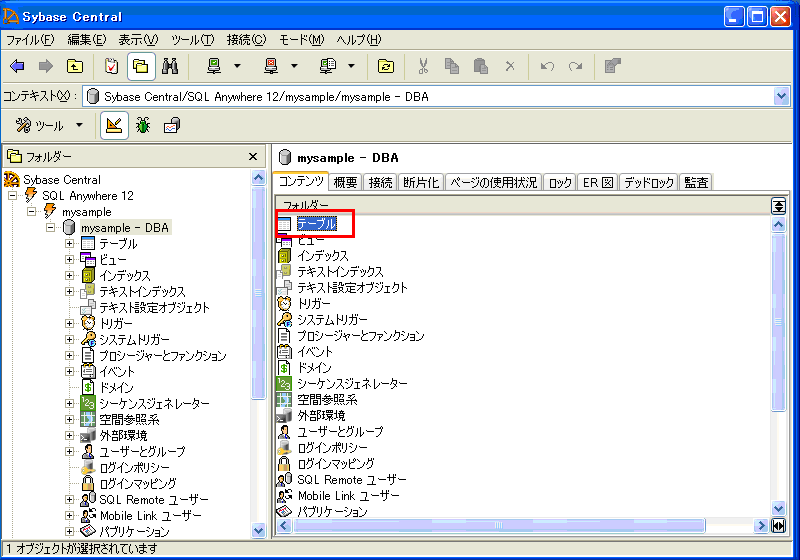The image size is (800, 560).
Task: Switch to the ER 図 tab
Action: click(598, 182)
